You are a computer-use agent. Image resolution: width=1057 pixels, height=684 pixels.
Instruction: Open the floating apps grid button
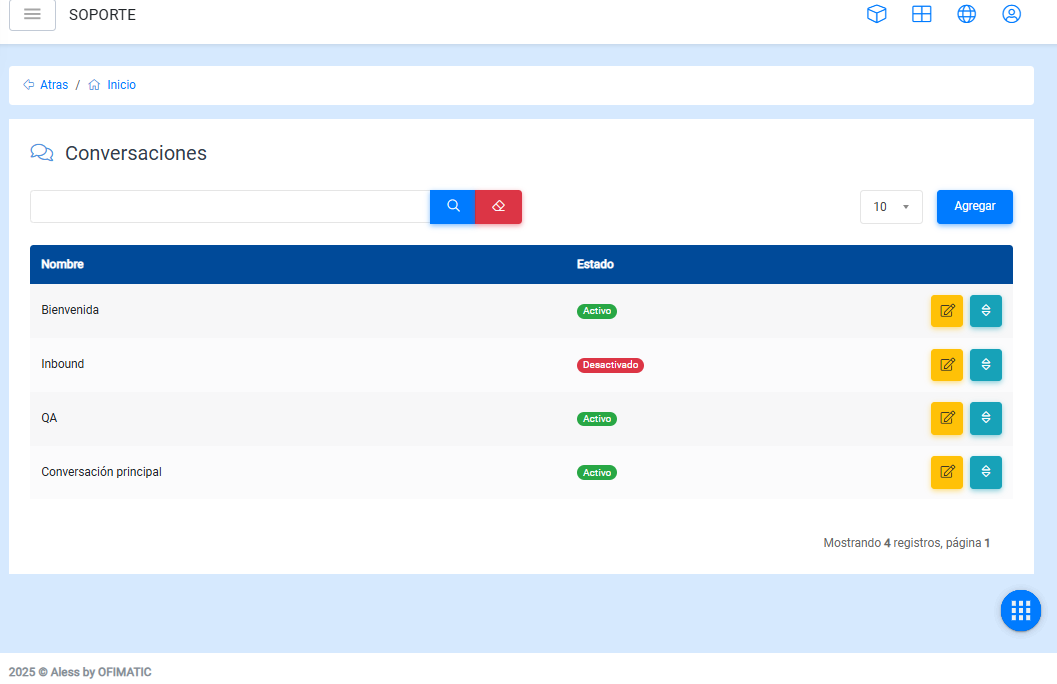click(x=1020, y=610)
